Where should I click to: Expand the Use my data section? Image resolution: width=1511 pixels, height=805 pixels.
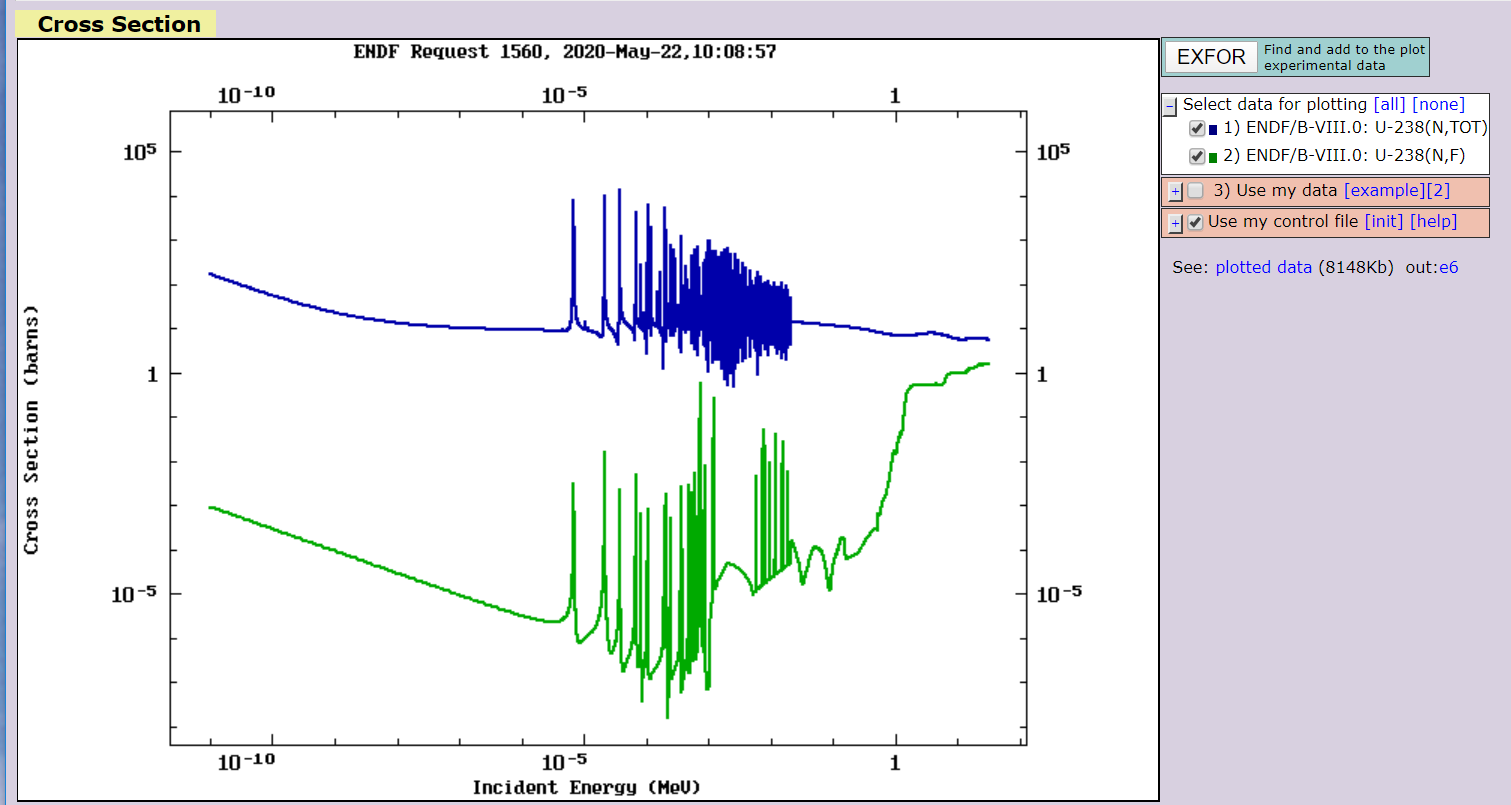point(1176,192)
